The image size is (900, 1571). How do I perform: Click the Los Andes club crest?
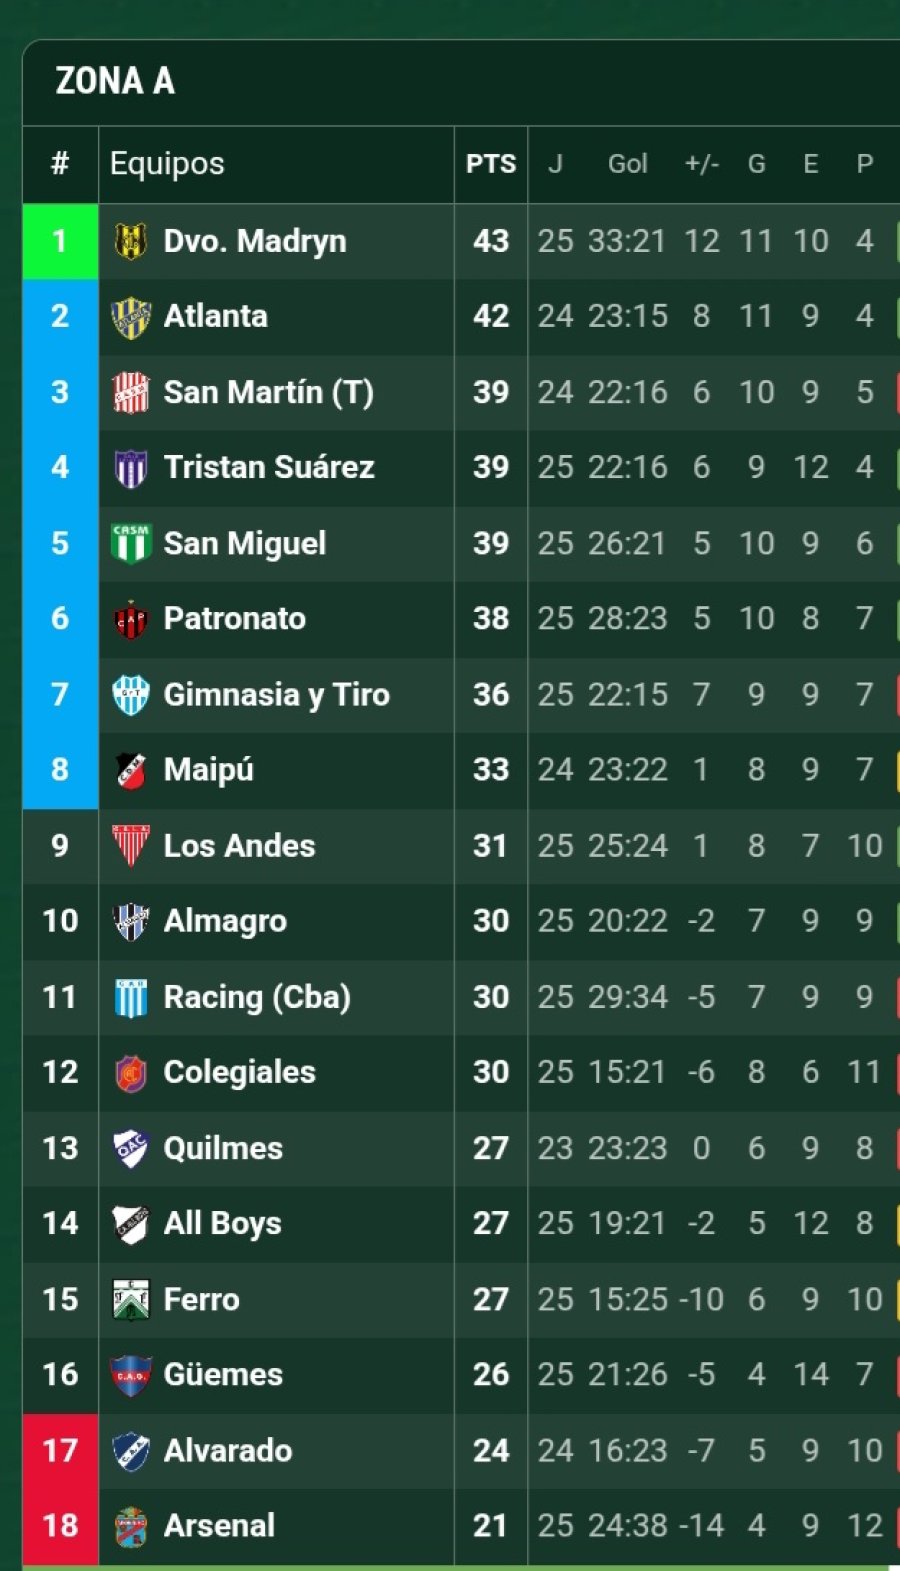tap(131, 846)
